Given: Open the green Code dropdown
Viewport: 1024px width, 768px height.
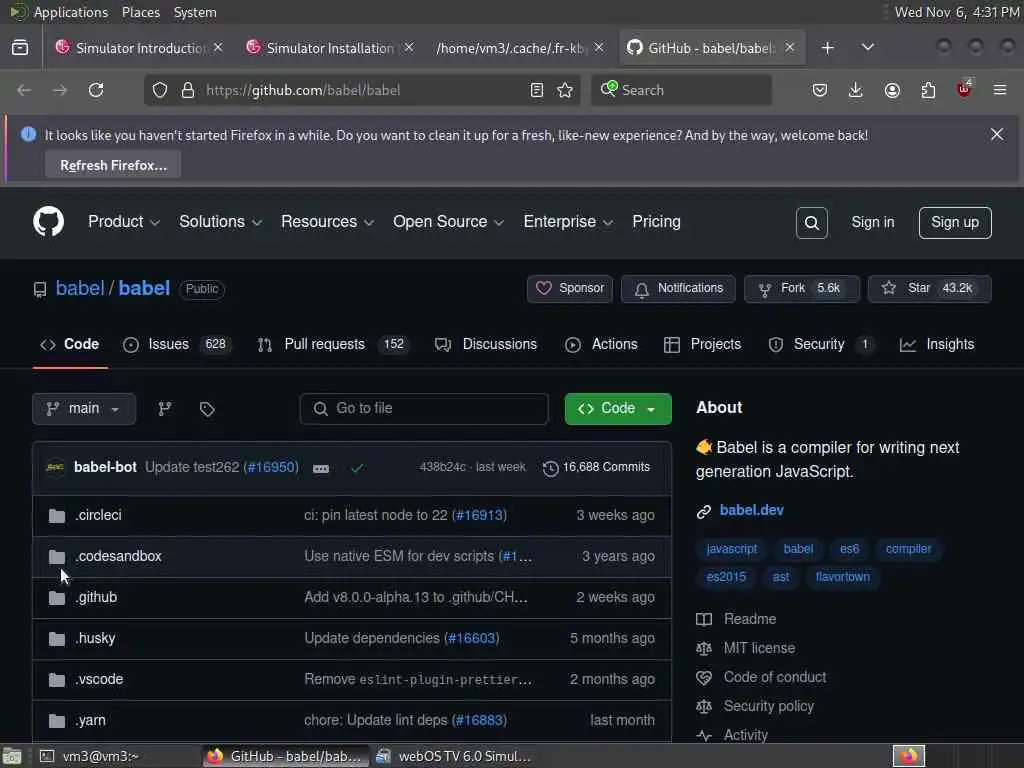Looking at the screenshot, I should 618,409.
